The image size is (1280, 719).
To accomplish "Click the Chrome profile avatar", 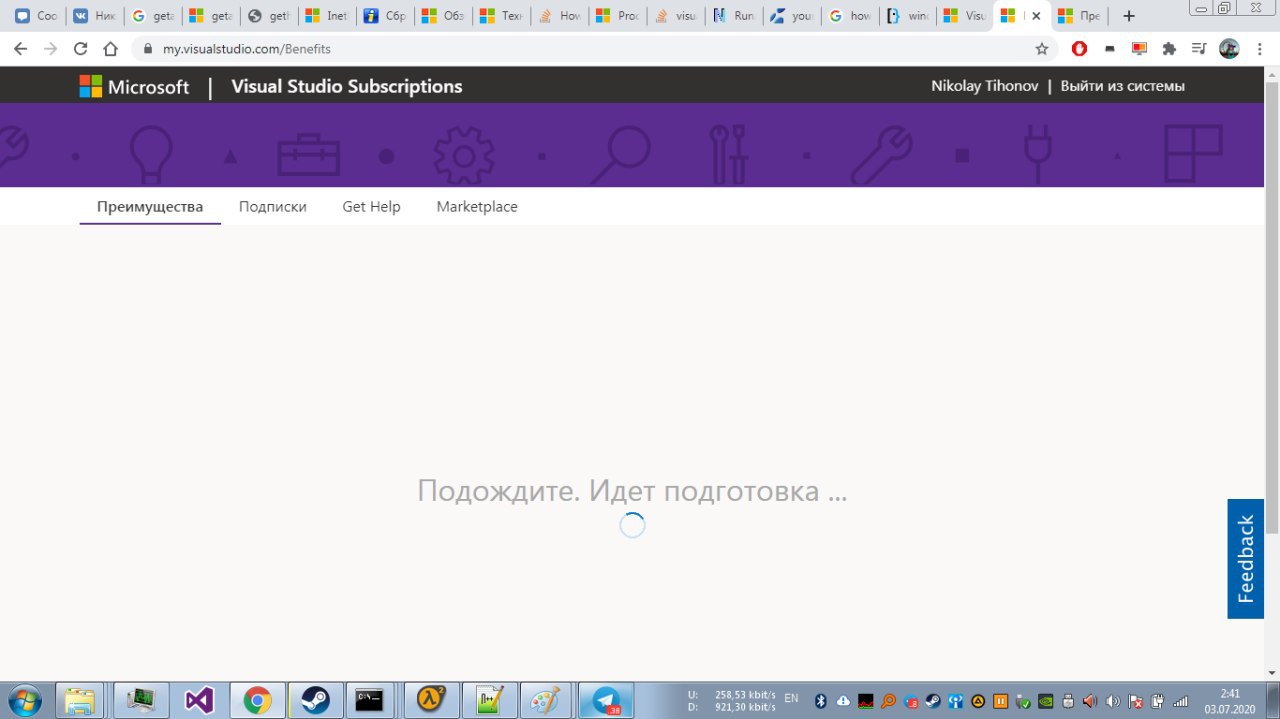I will [x=1230, y=48].
